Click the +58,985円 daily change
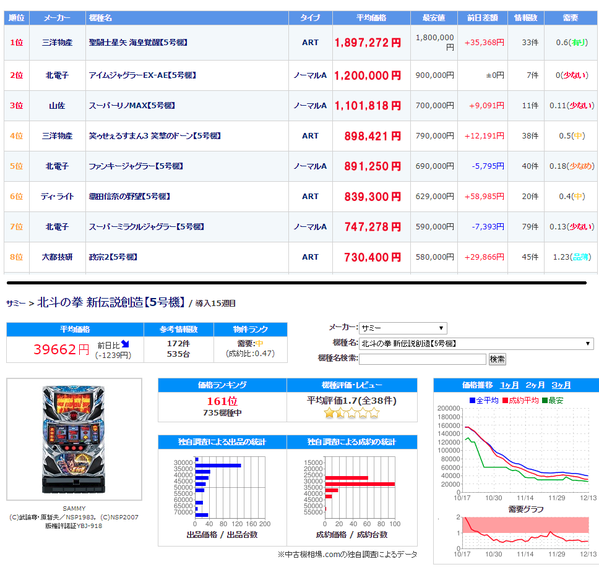Screen dimensions: 599x575 click(x=484, y=196)
